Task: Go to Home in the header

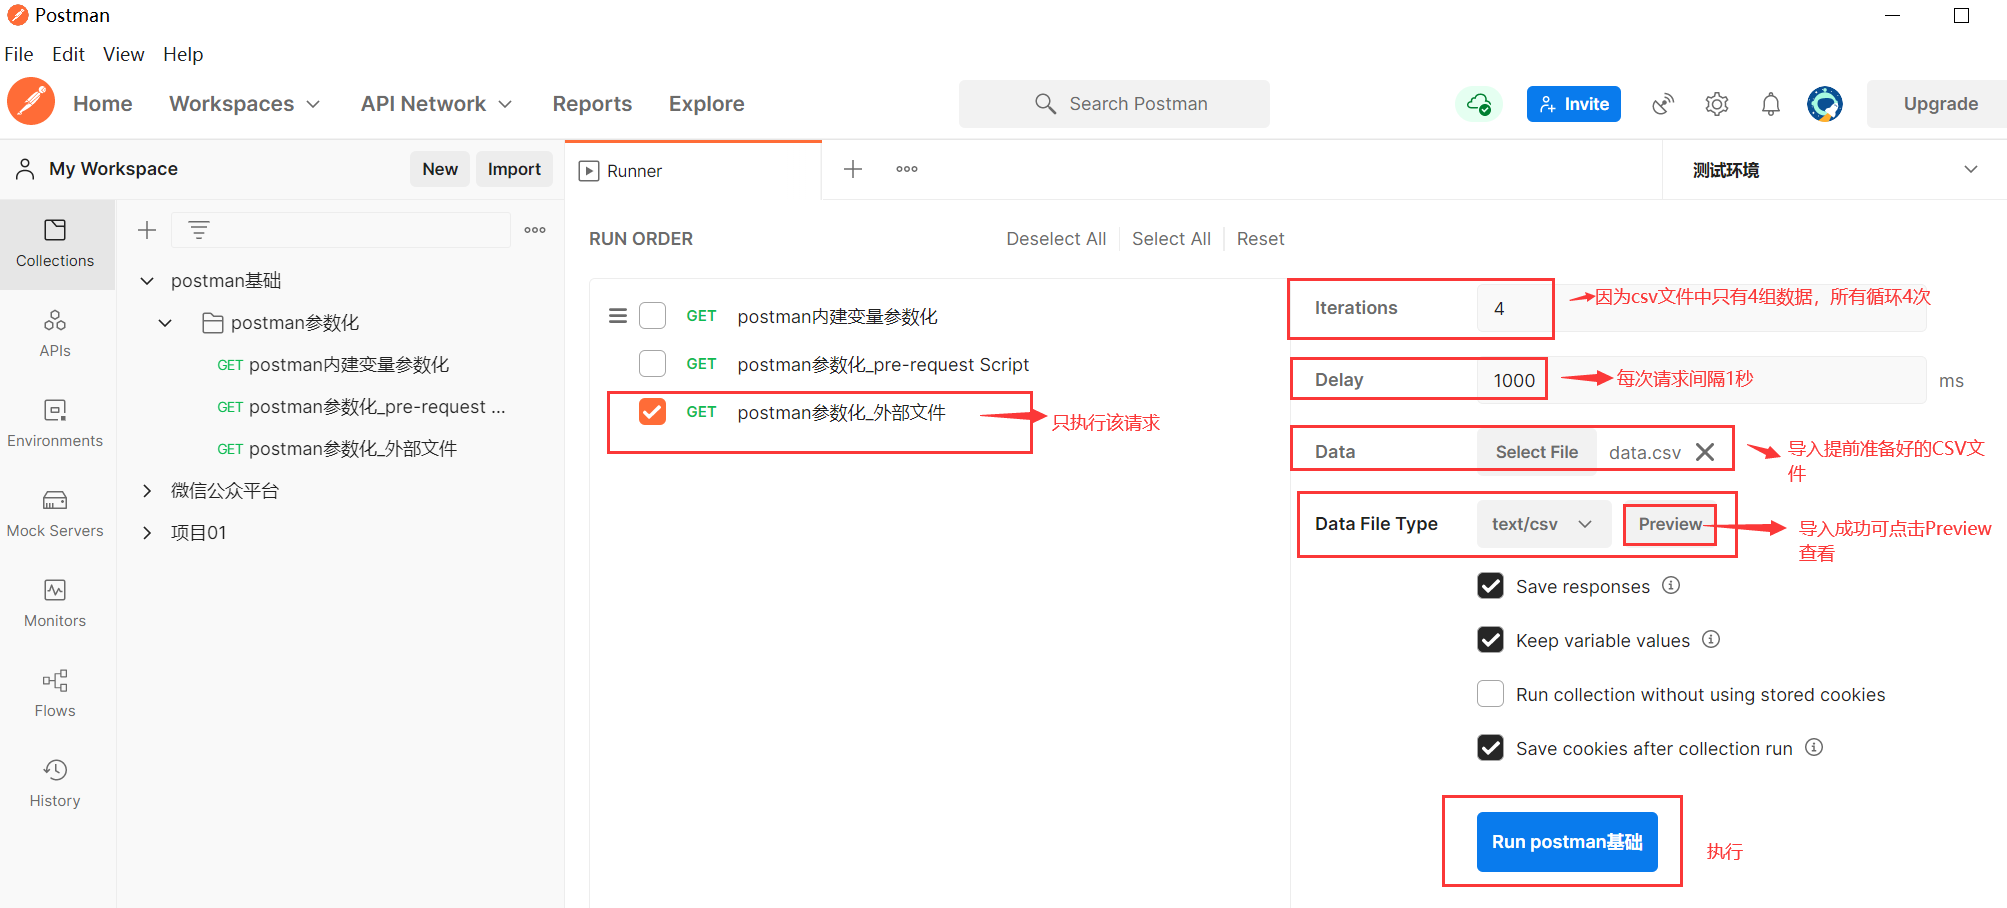Action: coord(102,104)
